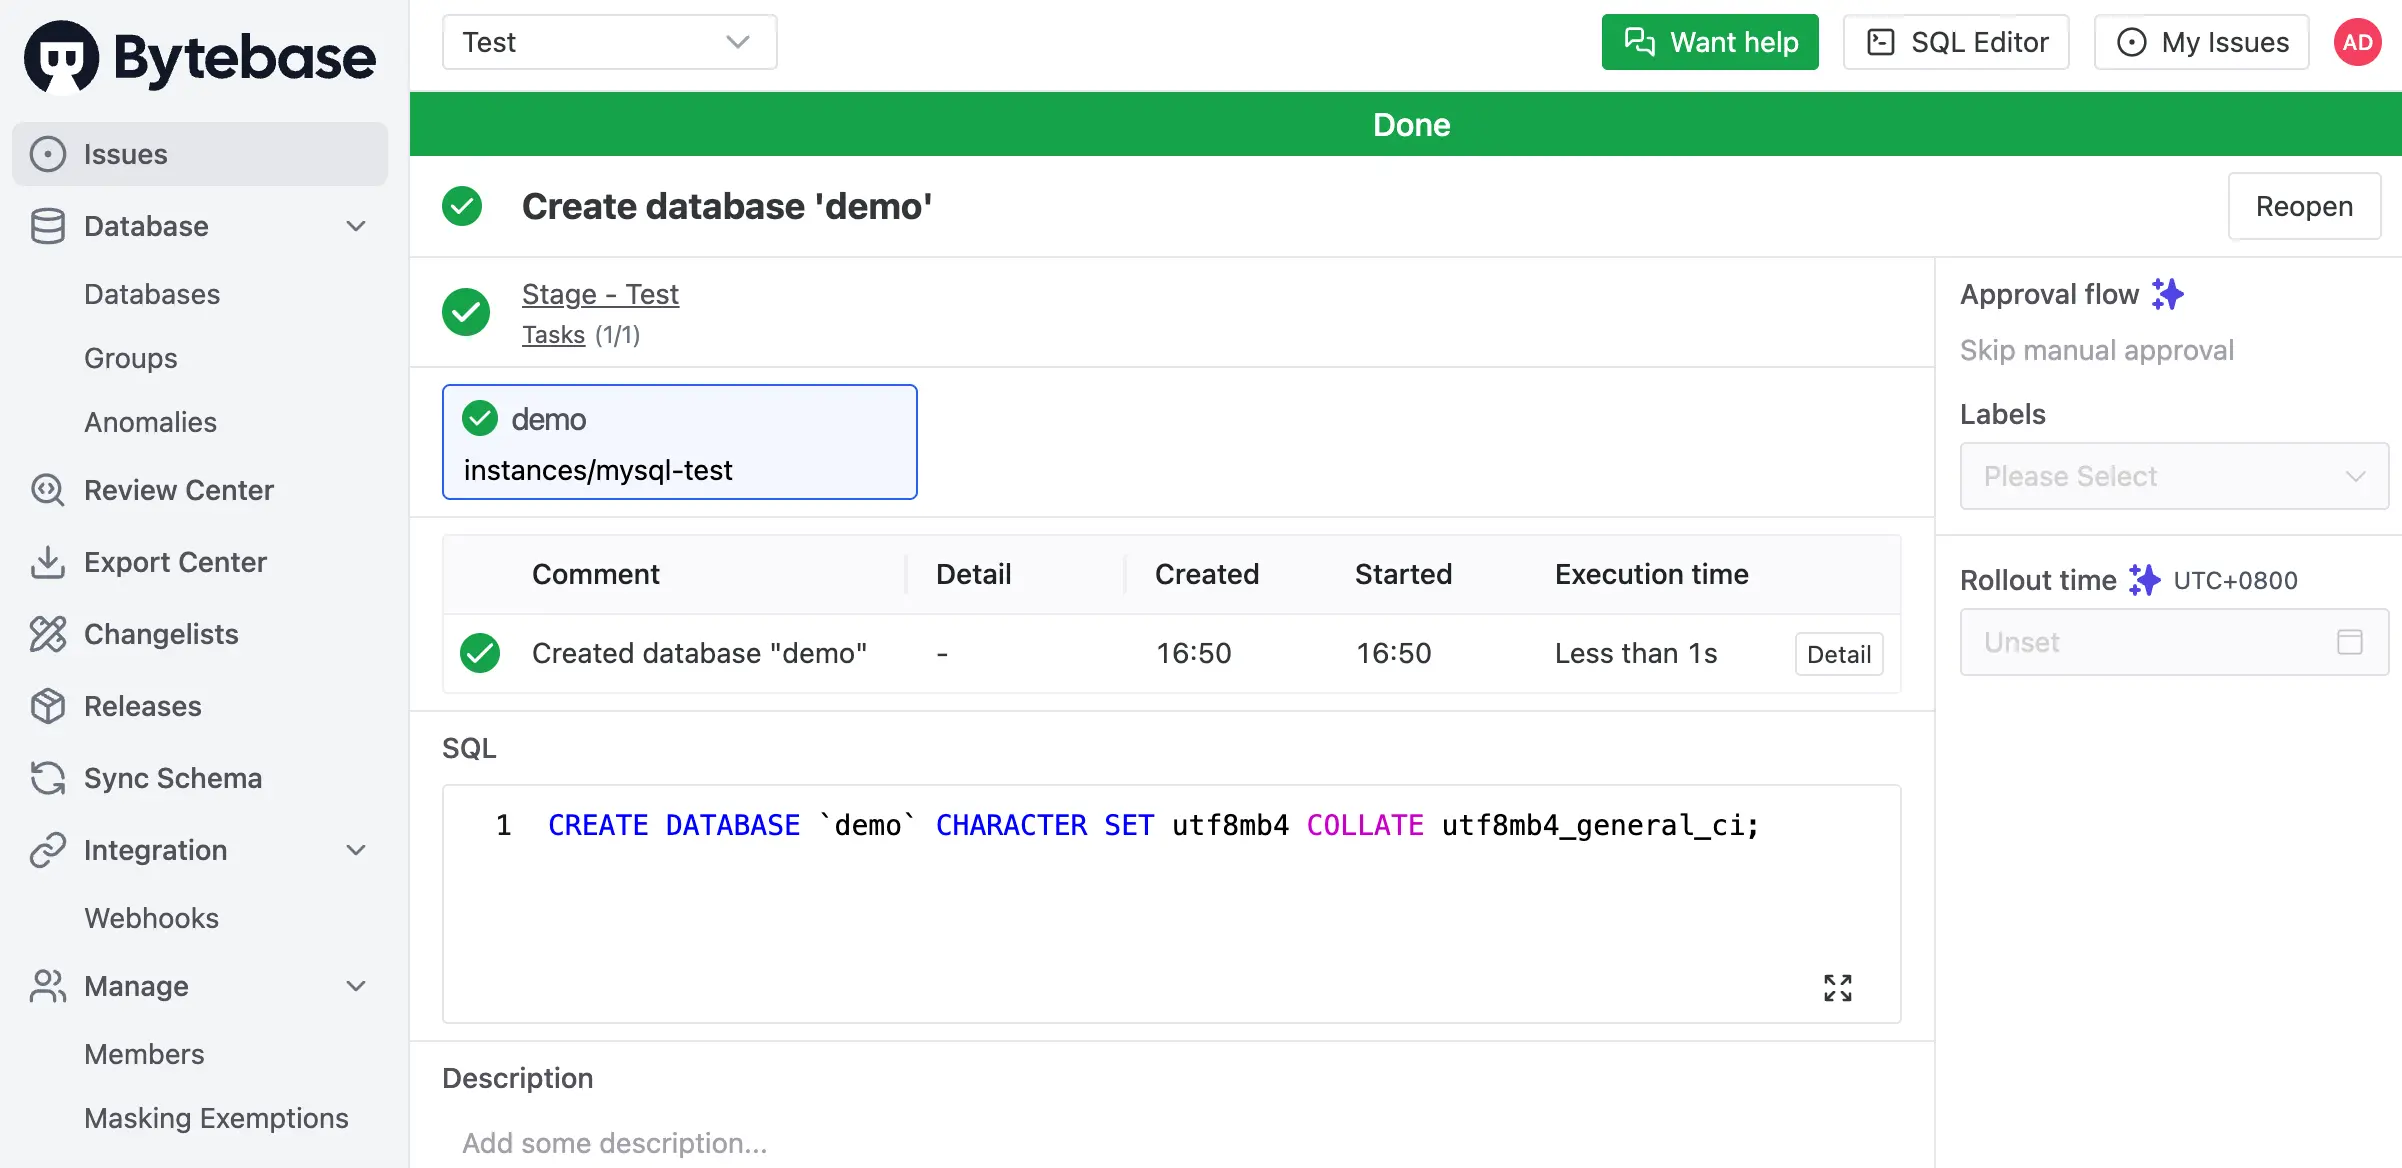
Task: Open Anomalies in the sidebar
Action: pos(150,422)
